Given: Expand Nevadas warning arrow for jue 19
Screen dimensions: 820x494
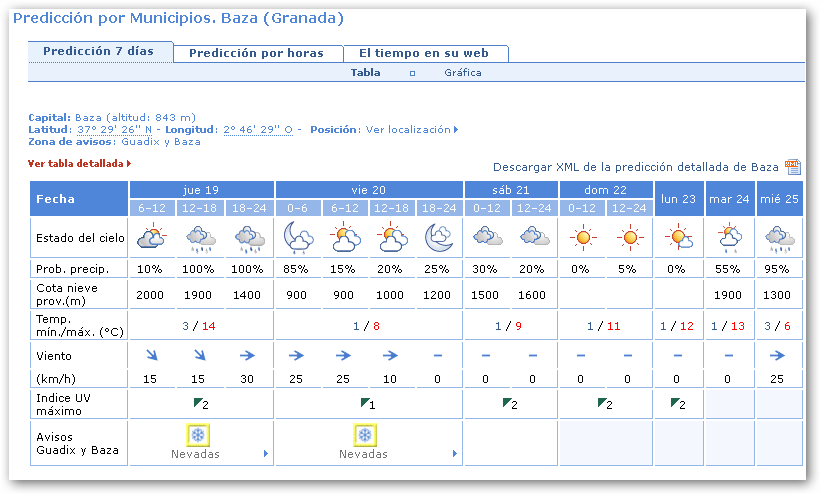Looking at the screenshot, I should [x=265, y=454].
